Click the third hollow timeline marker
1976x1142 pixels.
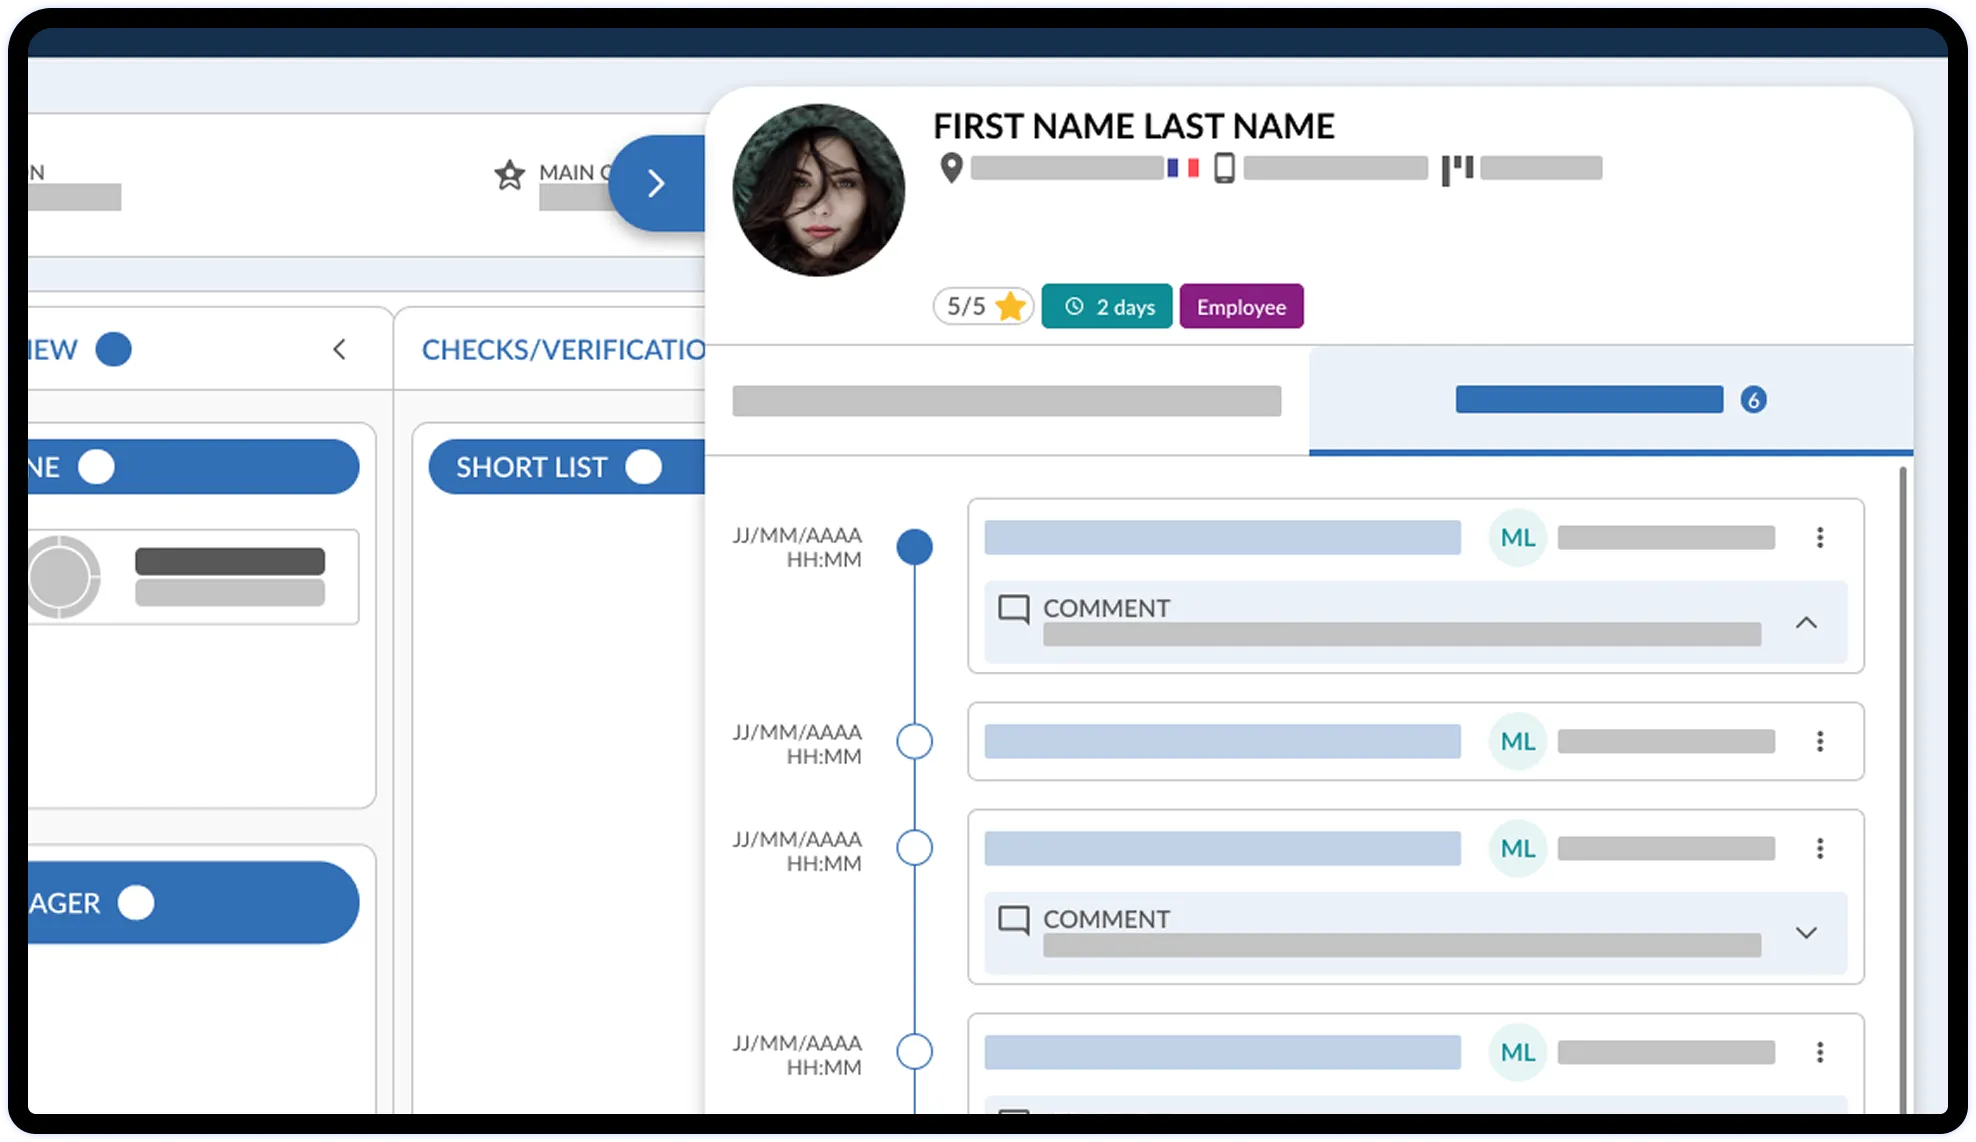point(915,848)
